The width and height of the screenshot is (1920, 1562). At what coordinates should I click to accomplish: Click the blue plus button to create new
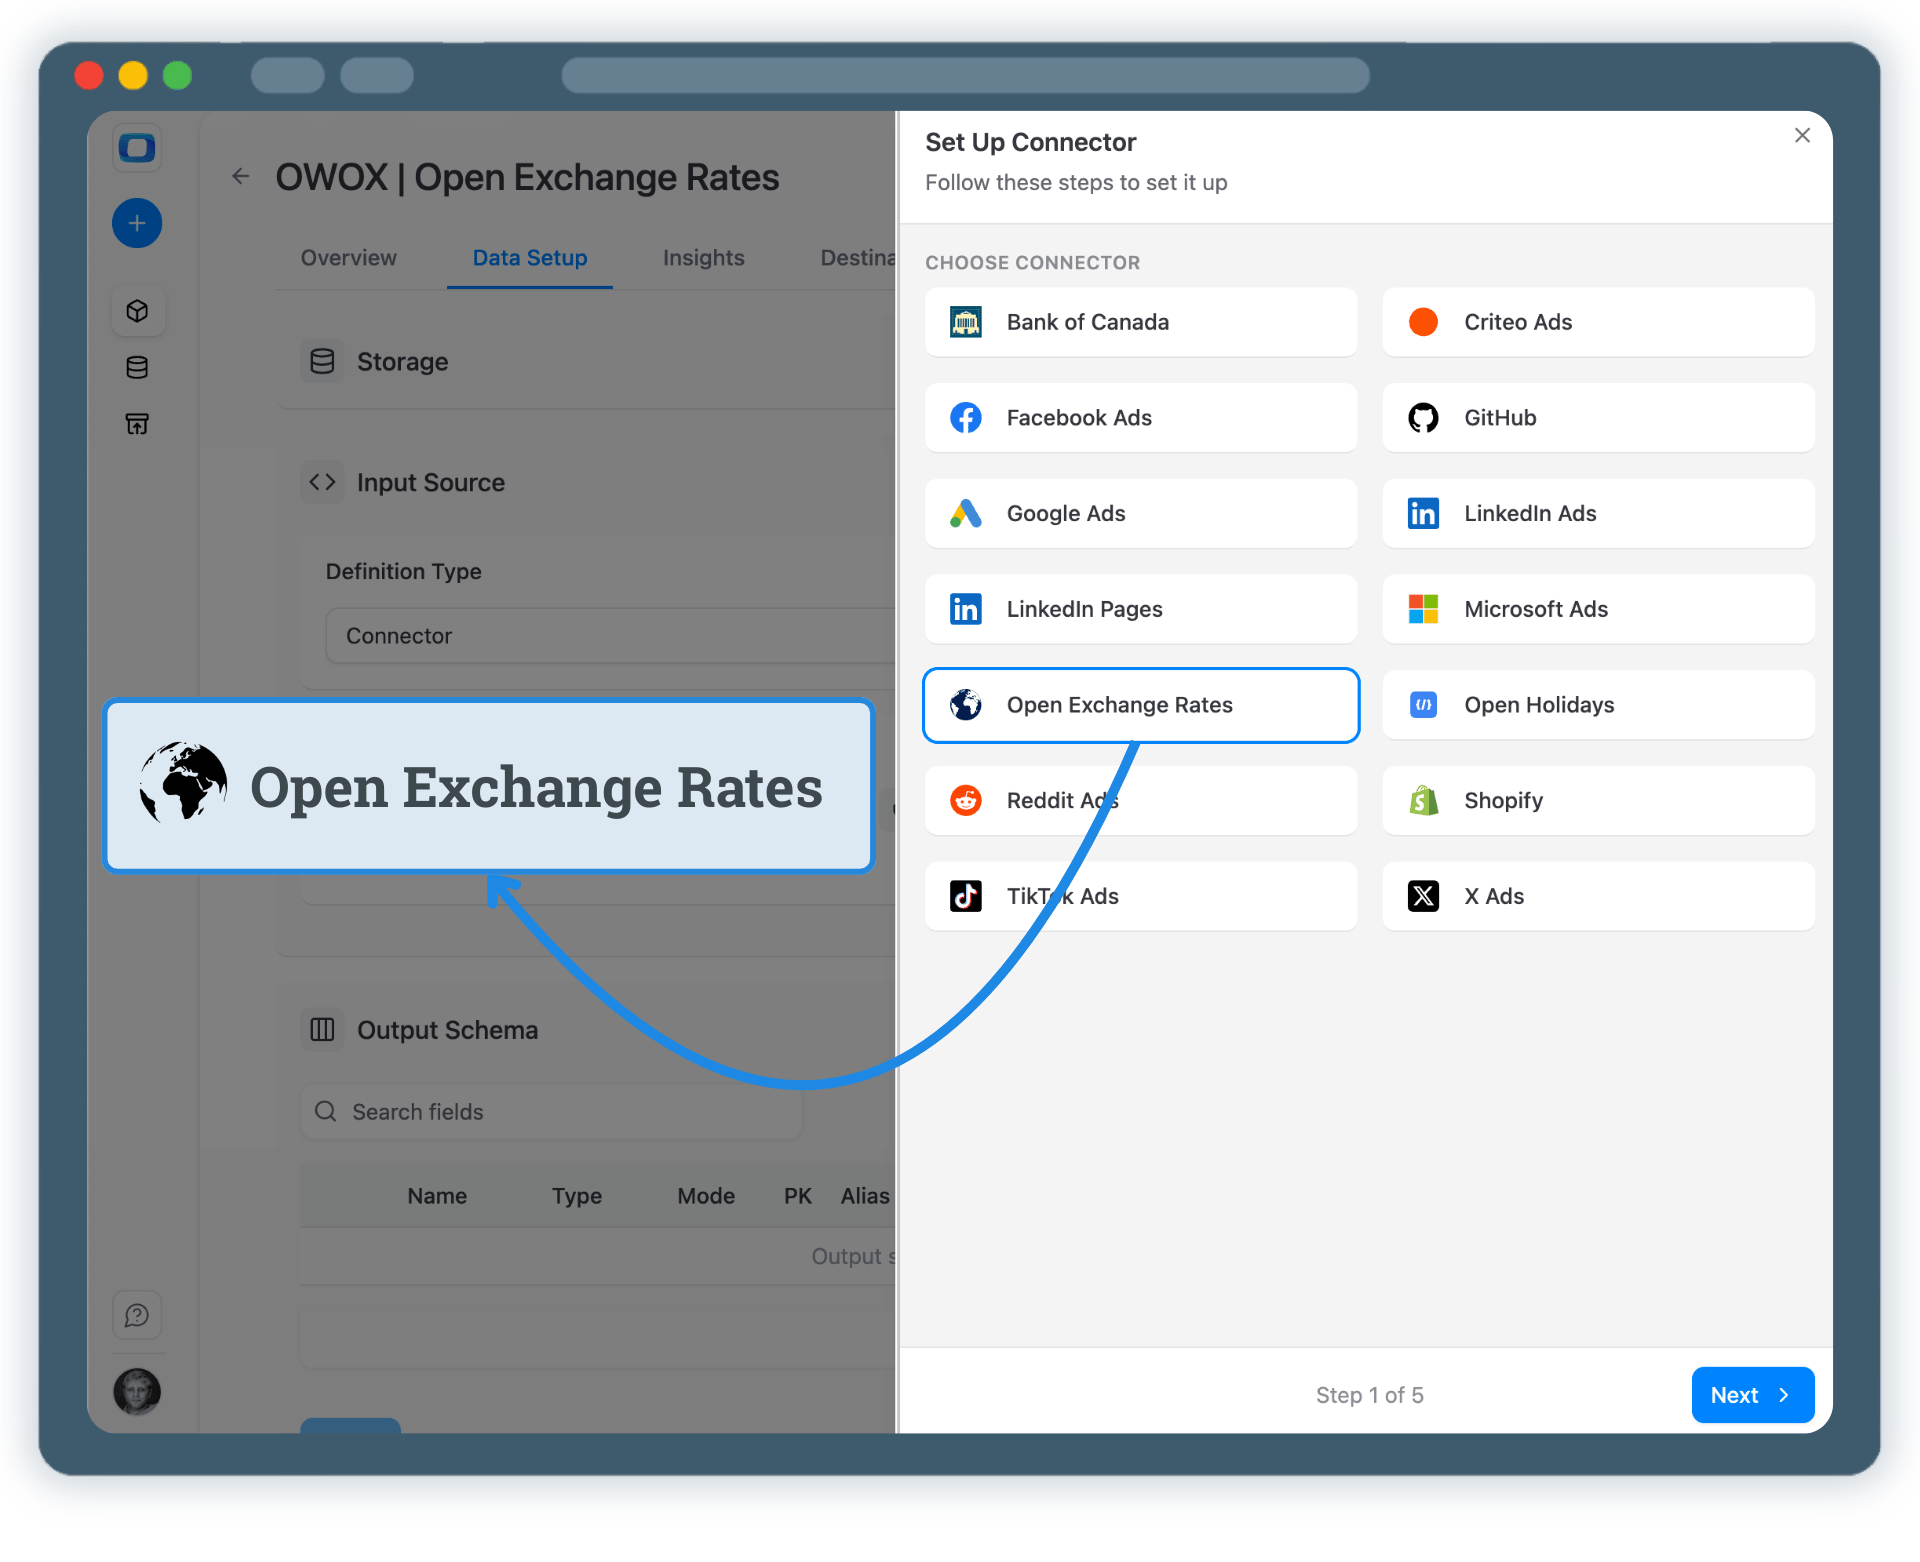(137, 223)
